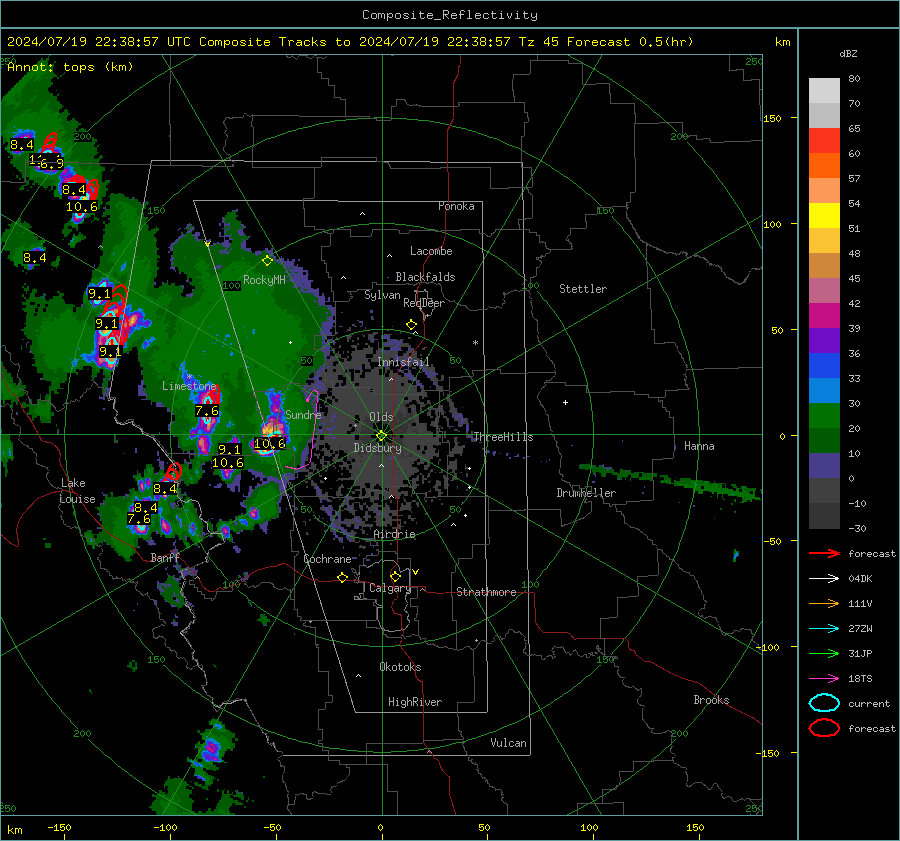
Task: Click the Airdrie town label
Action: click(394, 534)
